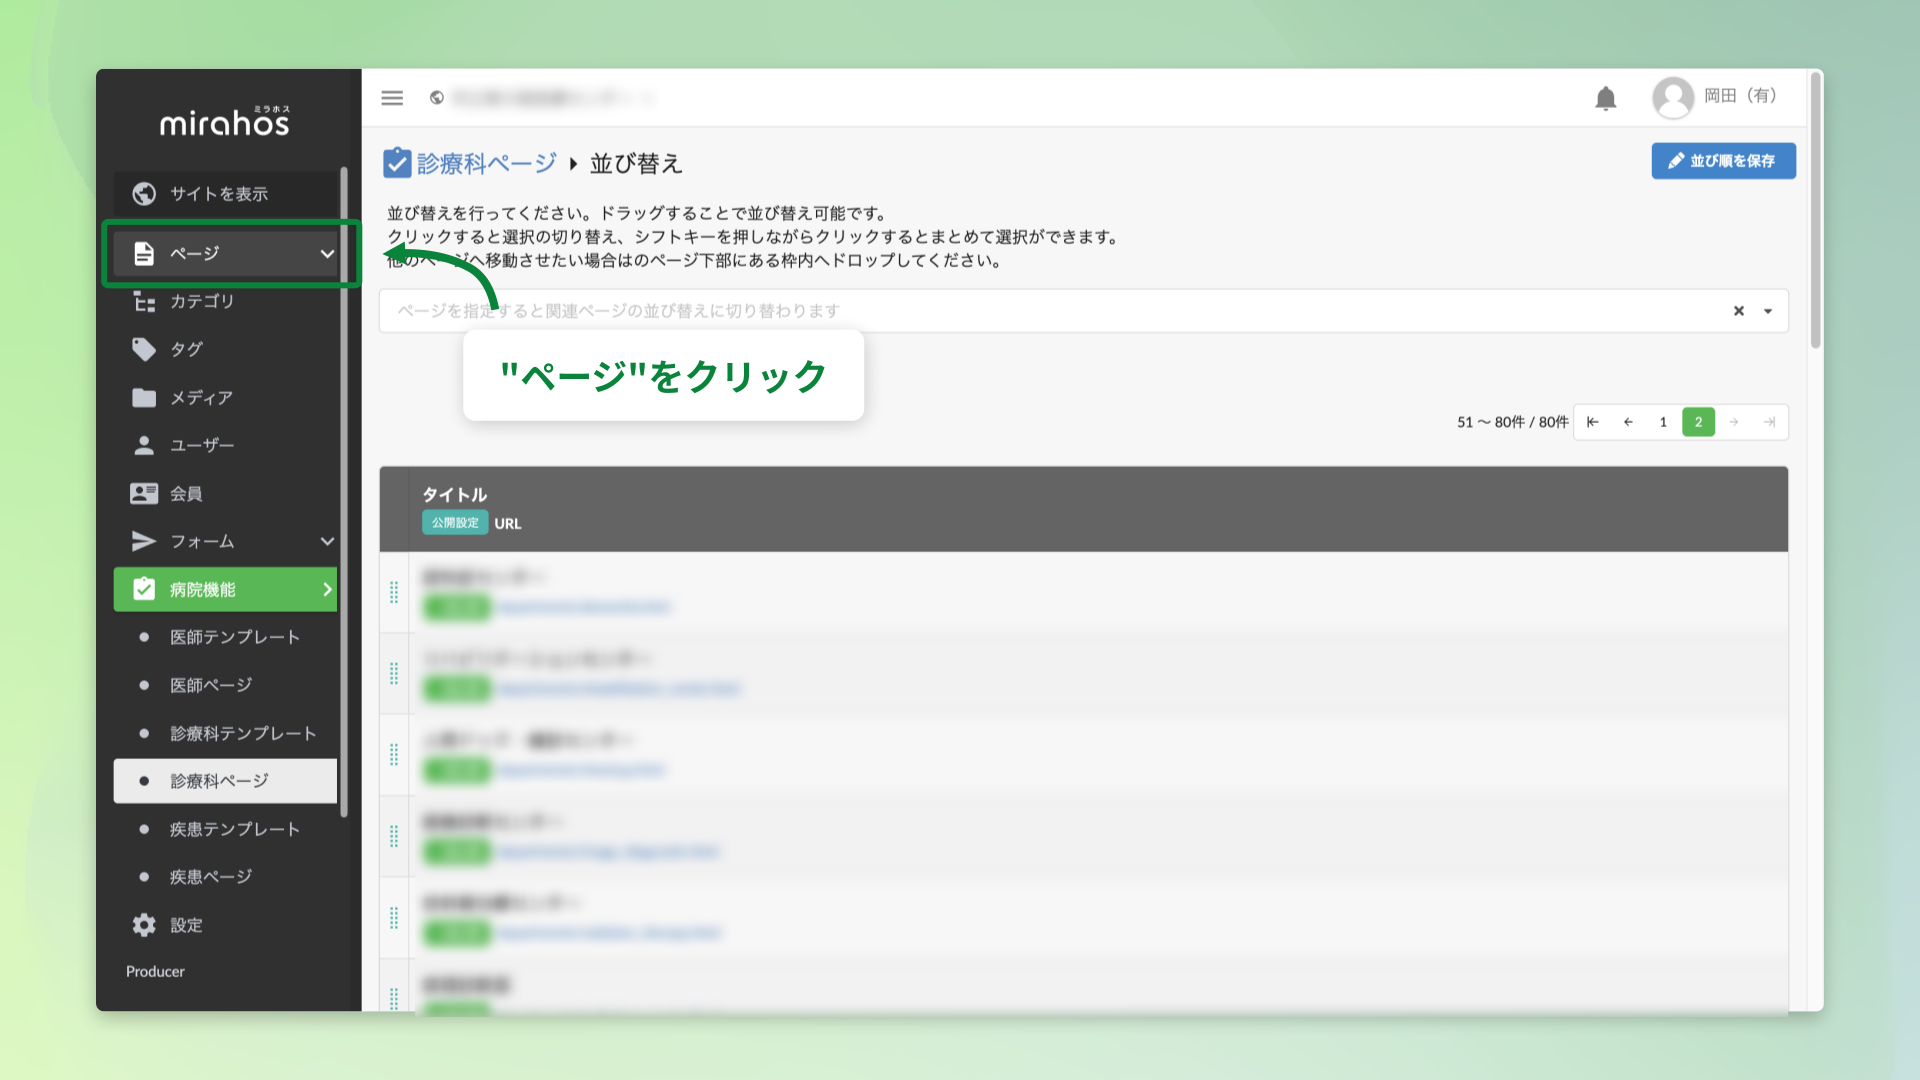Screen dimensions: 1920x1080
Task: Click the globe icon beside サイトを表示
Action: [144, 193]
